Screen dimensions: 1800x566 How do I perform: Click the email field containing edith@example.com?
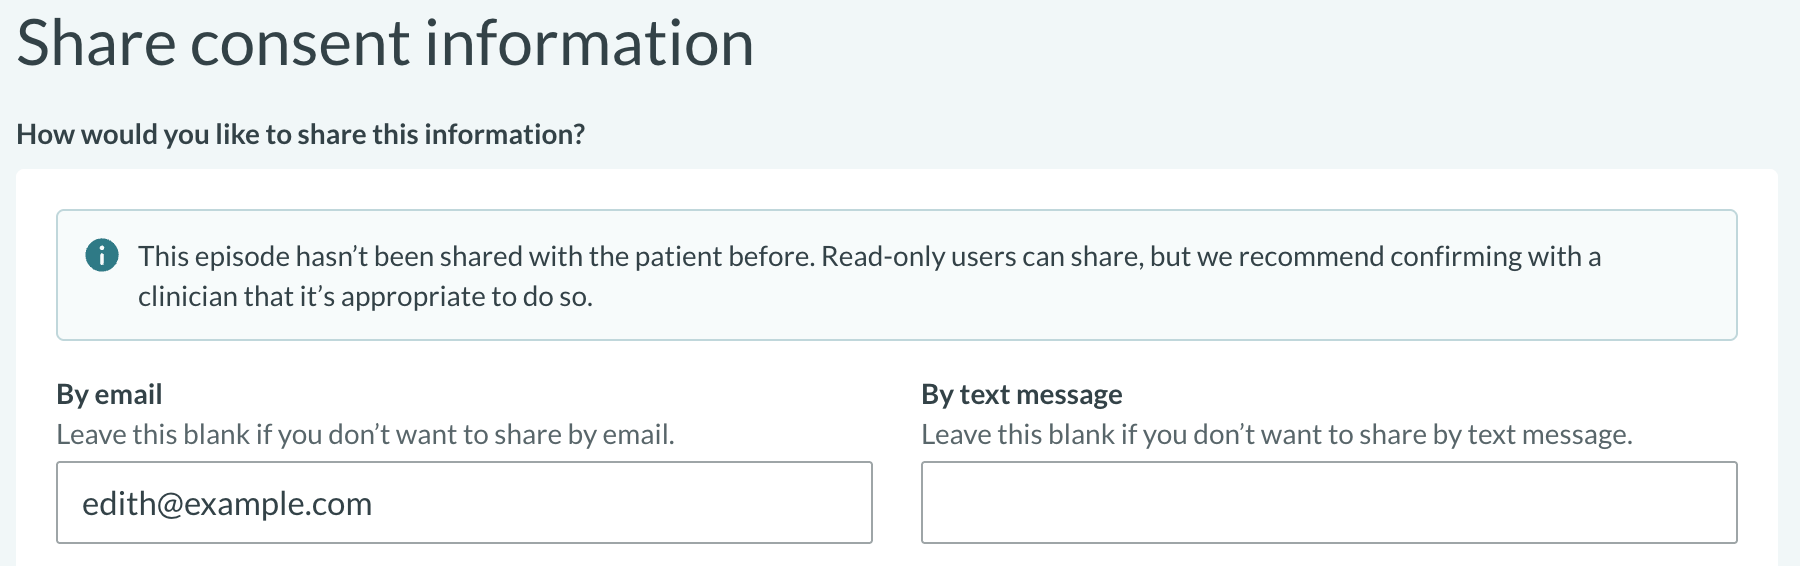(x=464, y=503)
